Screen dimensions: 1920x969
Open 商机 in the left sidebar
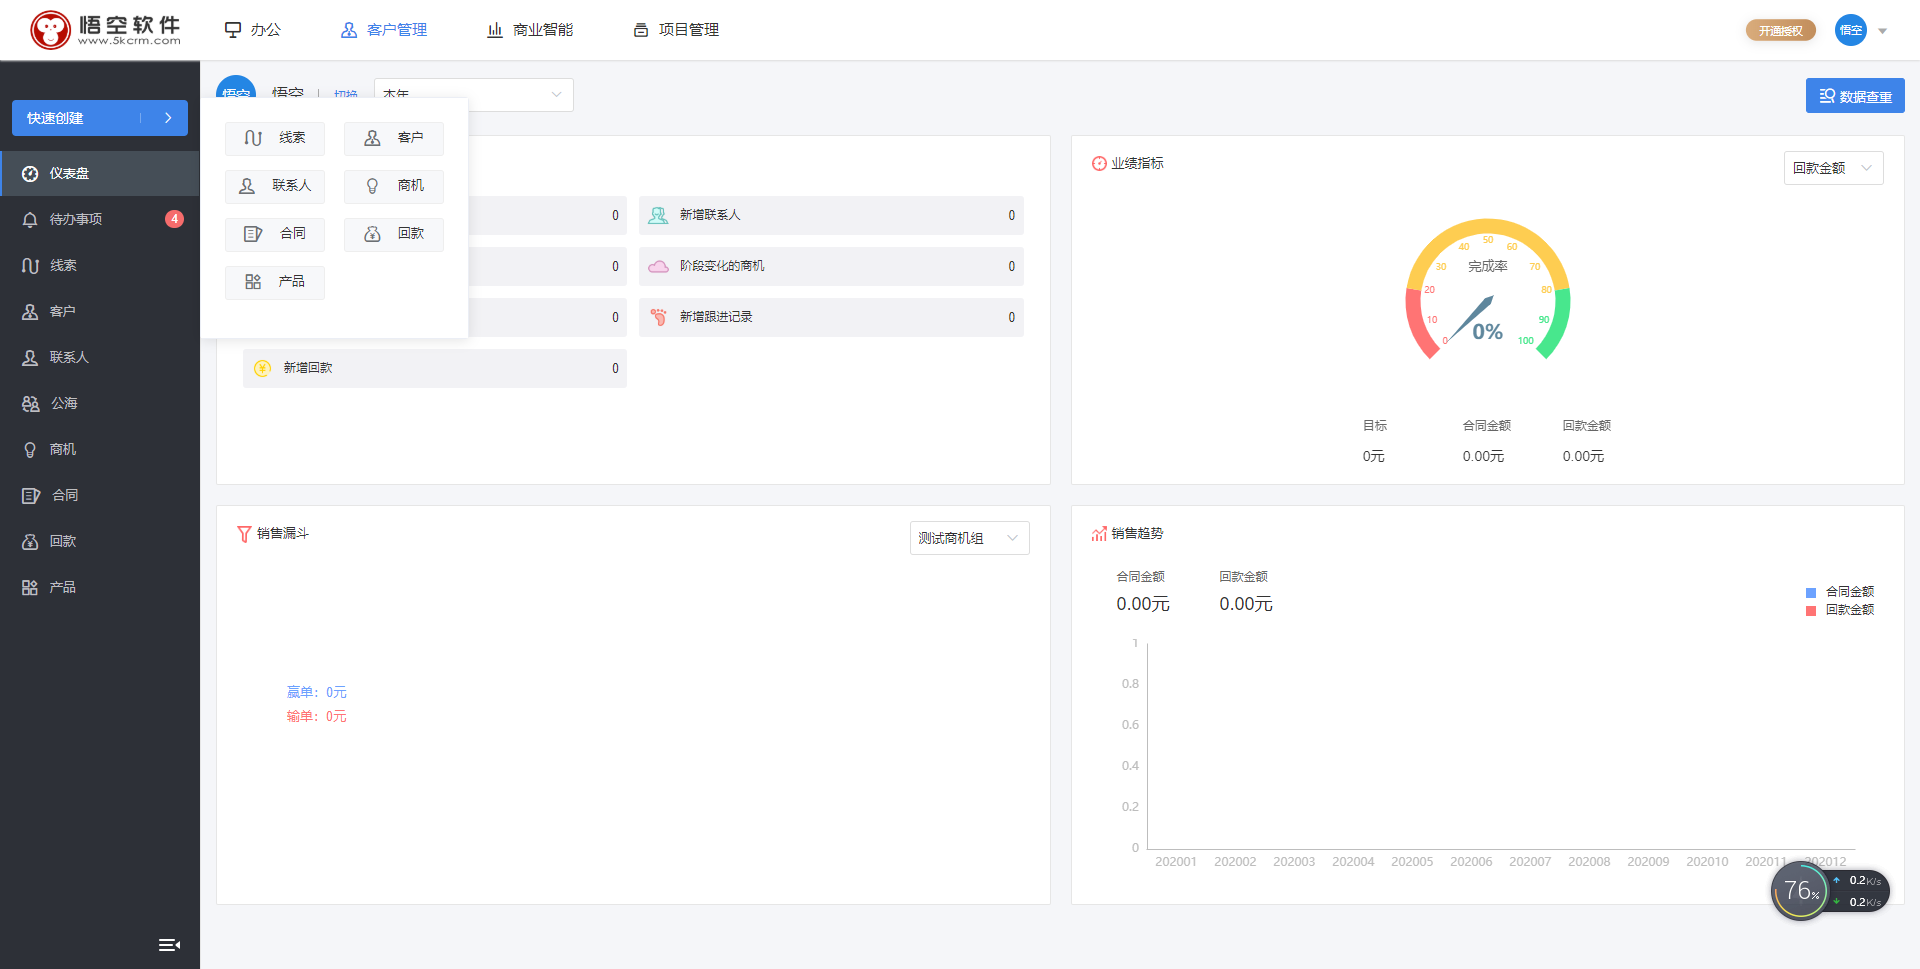(63, 449)
